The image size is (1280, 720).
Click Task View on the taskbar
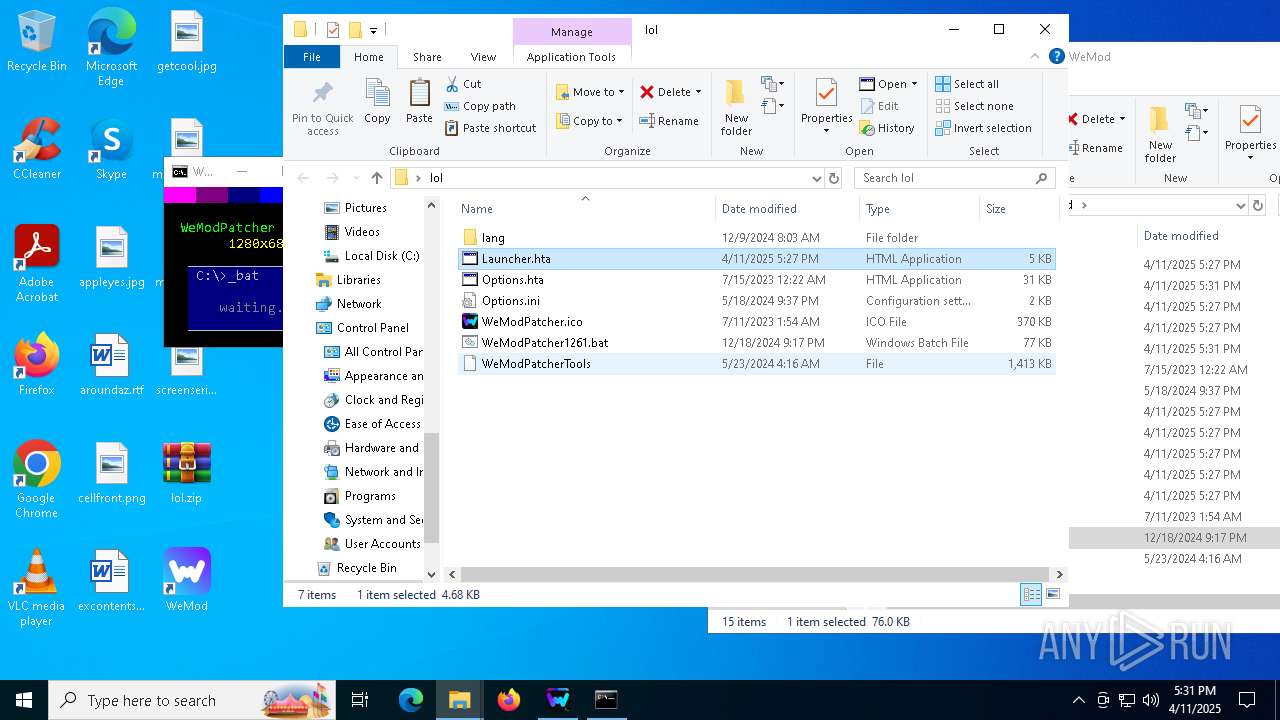(360, 700)
